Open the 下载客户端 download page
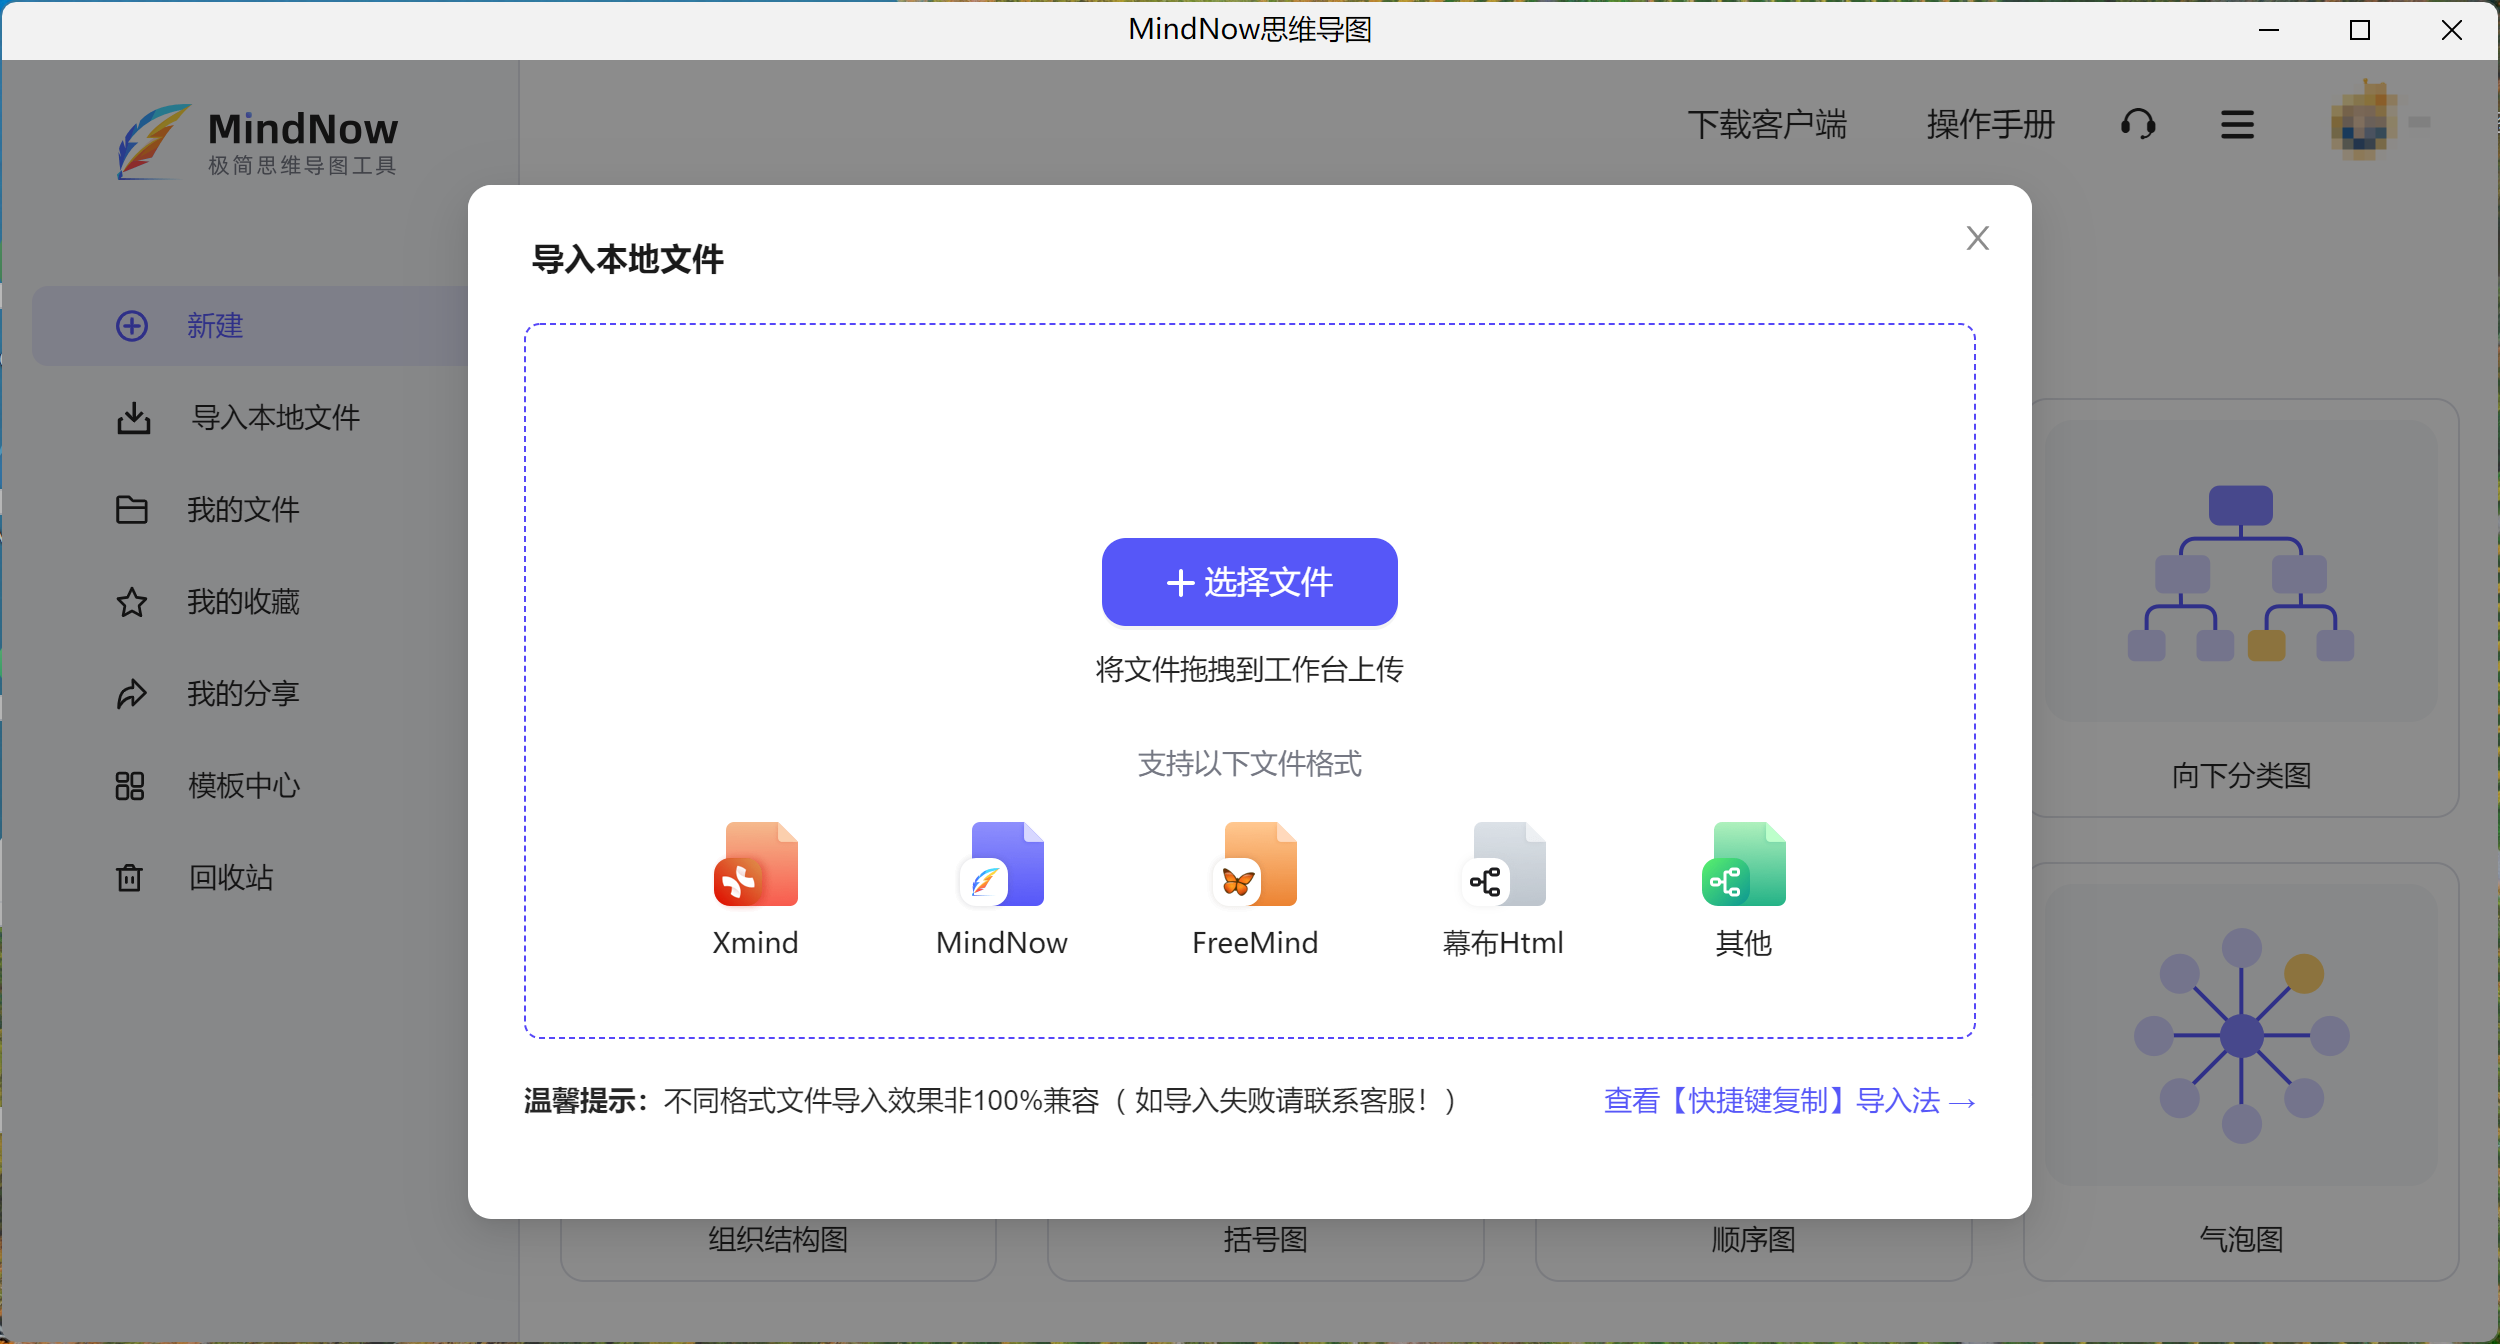The height and width of the screenshot is (1344, 2500). (1767, 124)
